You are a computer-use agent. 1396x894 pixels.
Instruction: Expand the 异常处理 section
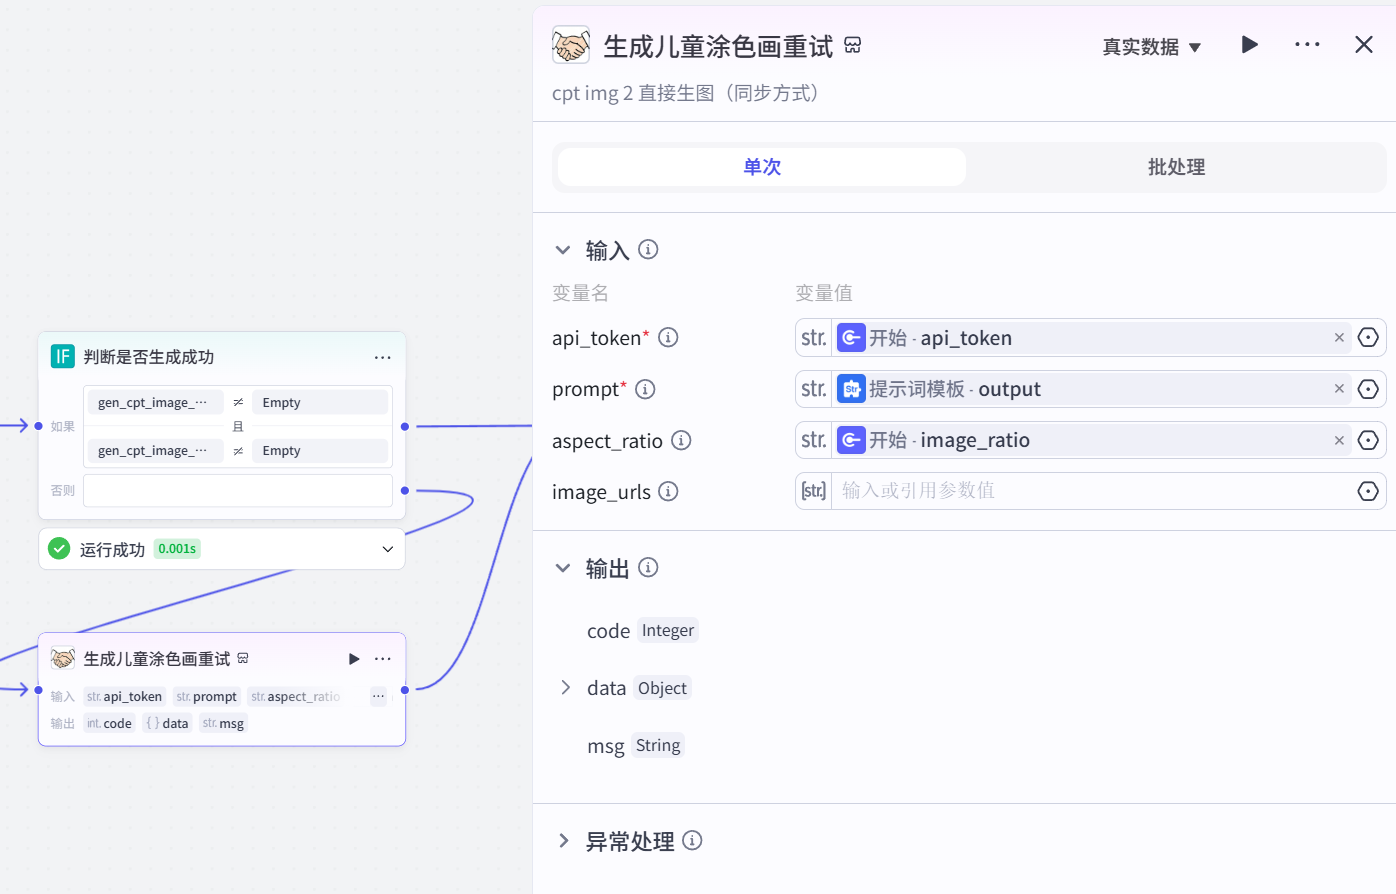pyautogui.click(x=563, y=841)
